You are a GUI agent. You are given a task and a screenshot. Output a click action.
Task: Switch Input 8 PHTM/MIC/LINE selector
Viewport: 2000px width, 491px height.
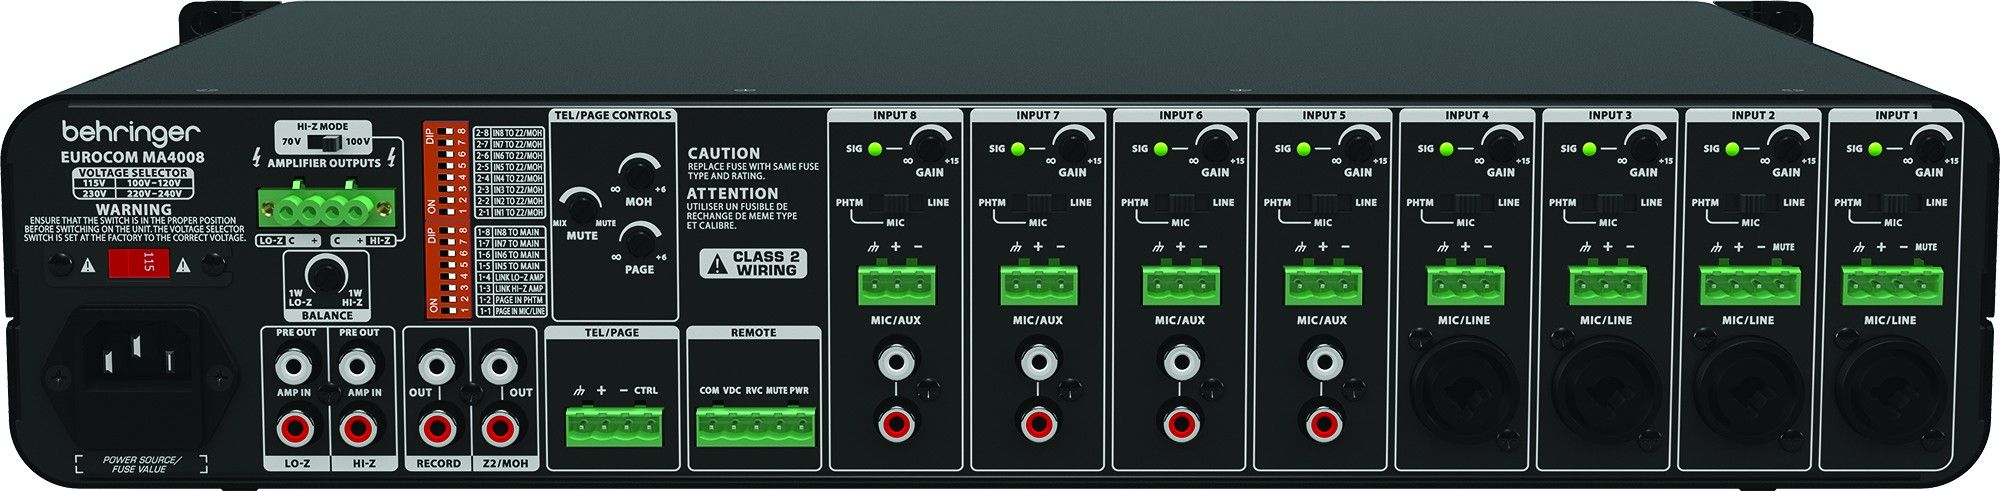pyautogui.click(x=895, y=203)
